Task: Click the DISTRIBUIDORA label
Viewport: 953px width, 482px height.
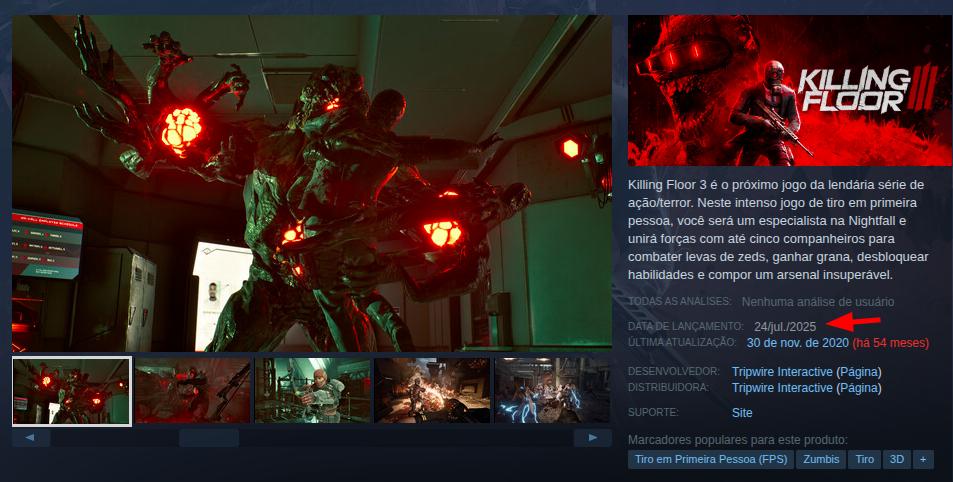Action: 668,388
